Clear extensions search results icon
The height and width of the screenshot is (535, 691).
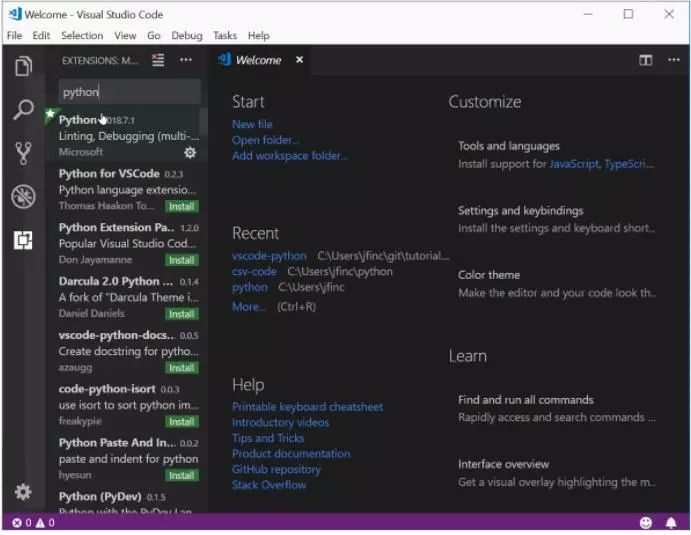coord(158,60)
